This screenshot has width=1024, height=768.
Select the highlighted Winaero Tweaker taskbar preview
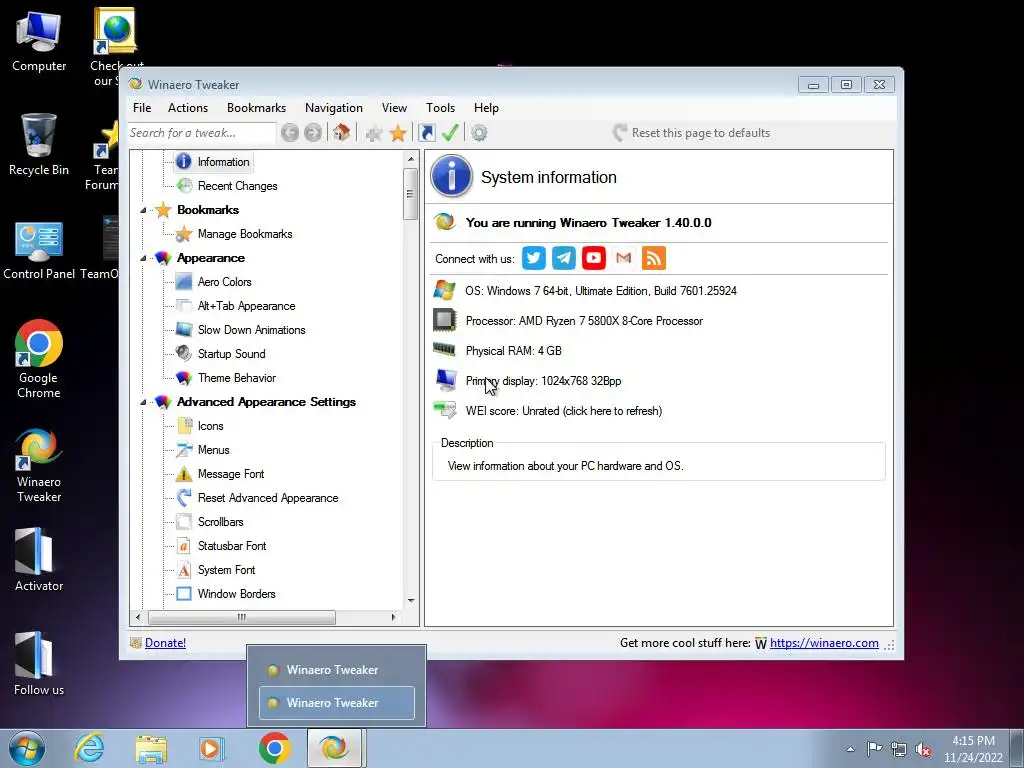pyautogui.click(x=337, y=703)
